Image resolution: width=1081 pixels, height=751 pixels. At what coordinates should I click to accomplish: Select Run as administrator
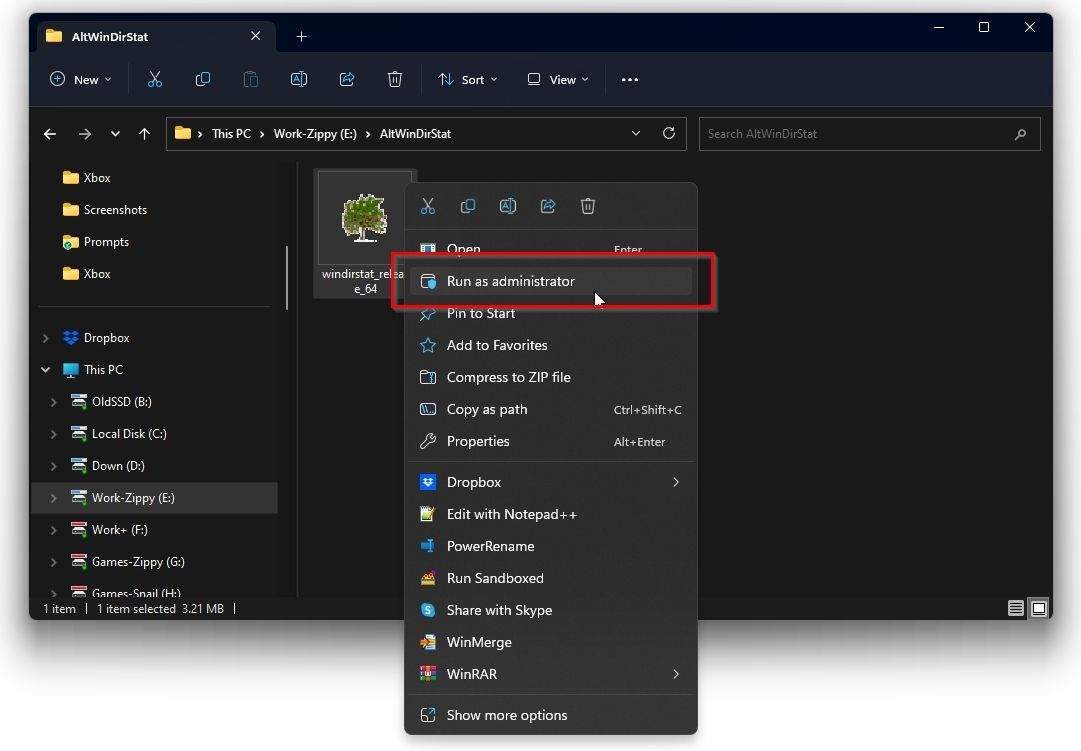[x=510, y=281]
